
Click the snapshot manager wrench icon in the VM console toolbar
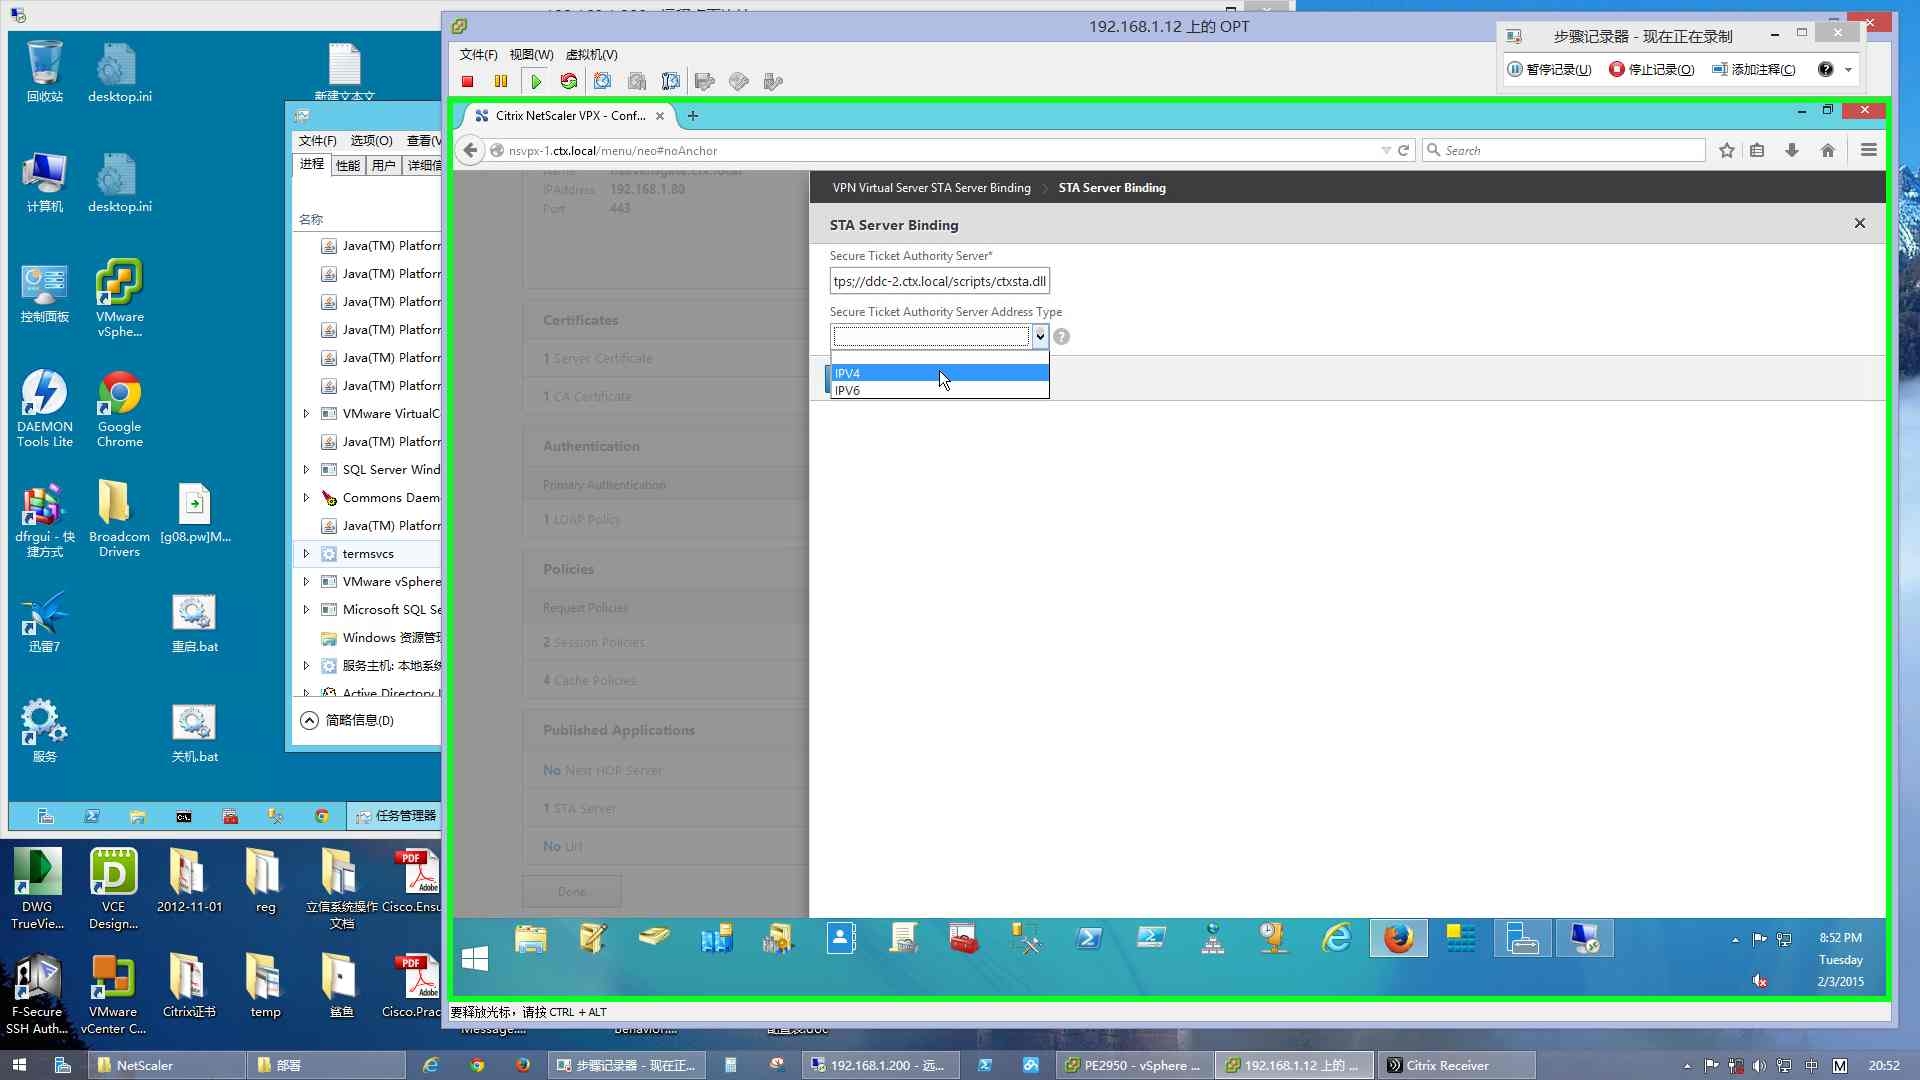click(x=671, y=82)
